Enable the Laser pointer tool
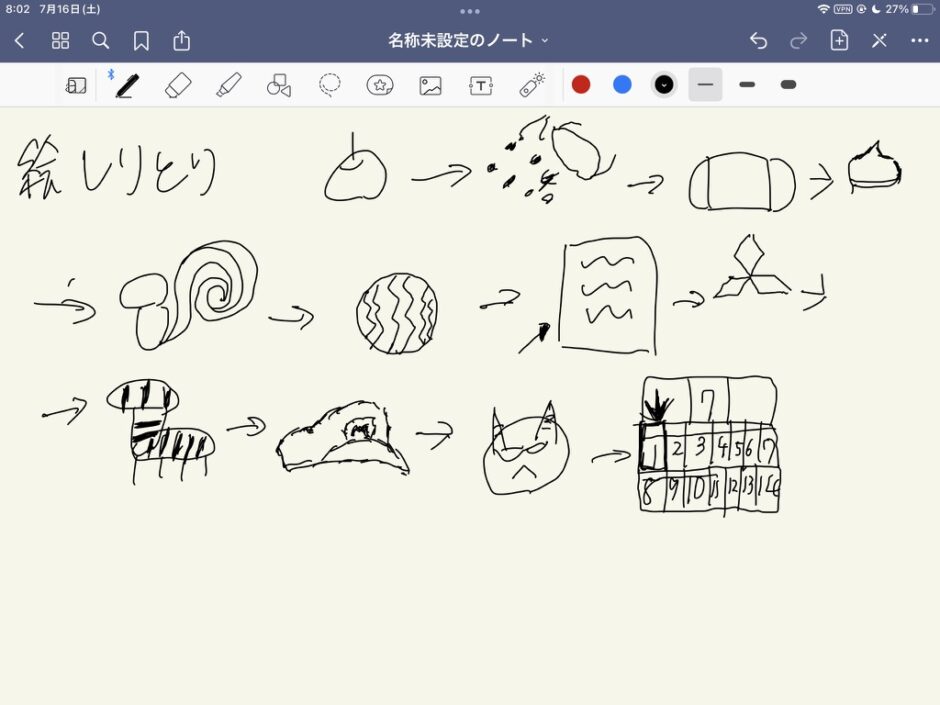This screenshot has height=705, width=940. pos(532,85)
